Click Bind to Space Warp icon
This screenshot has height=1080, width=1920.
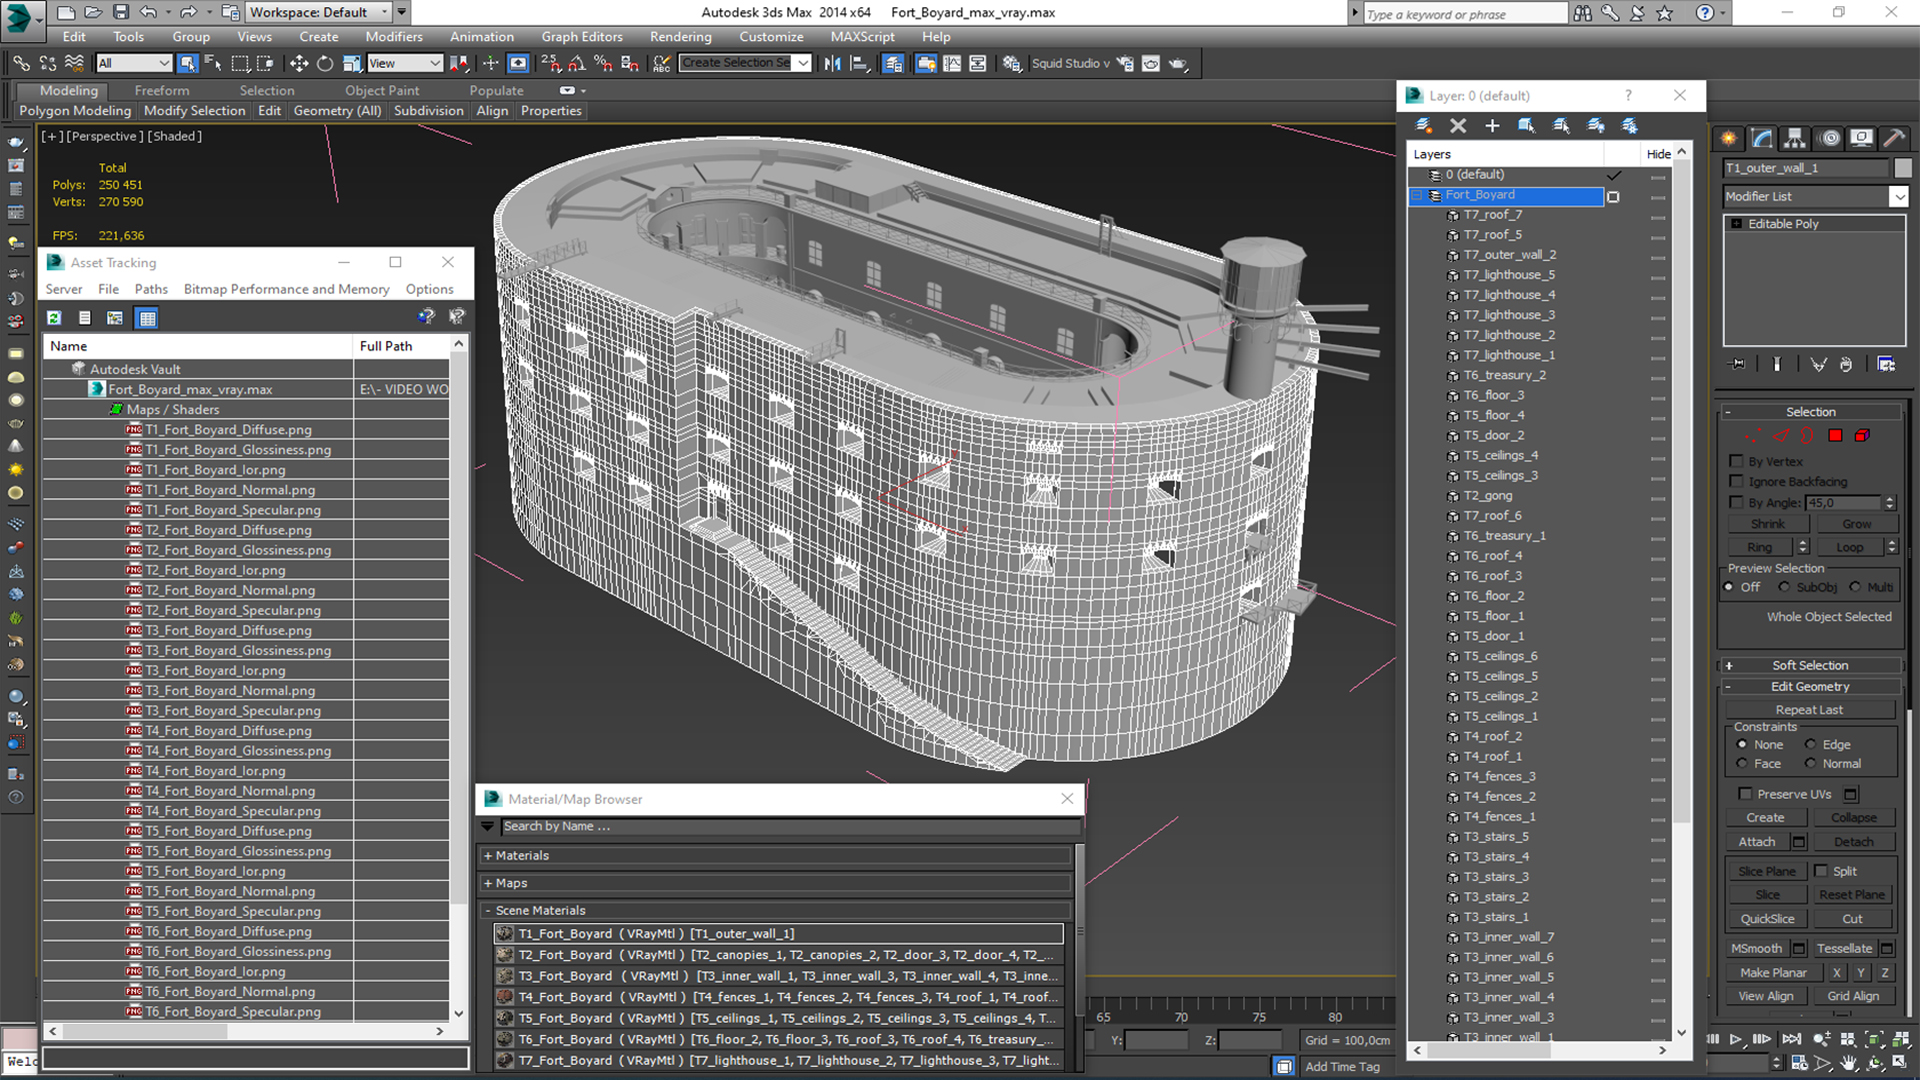point(74,63)
